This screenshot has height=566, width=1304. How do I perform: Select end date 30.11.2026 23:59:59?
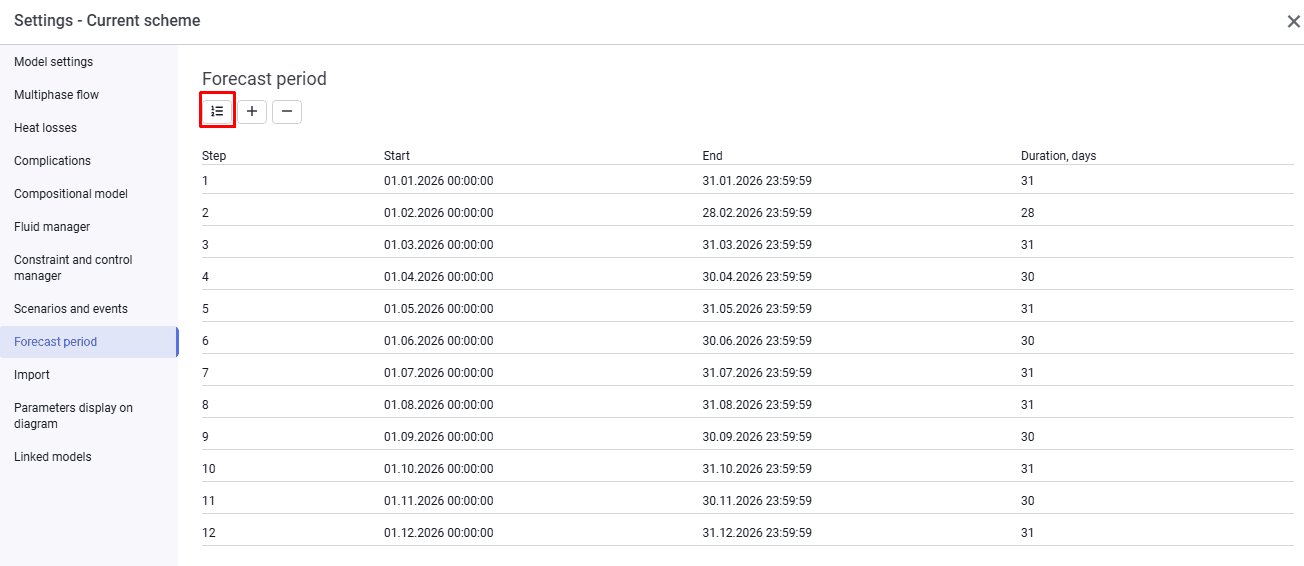point(757,501)
